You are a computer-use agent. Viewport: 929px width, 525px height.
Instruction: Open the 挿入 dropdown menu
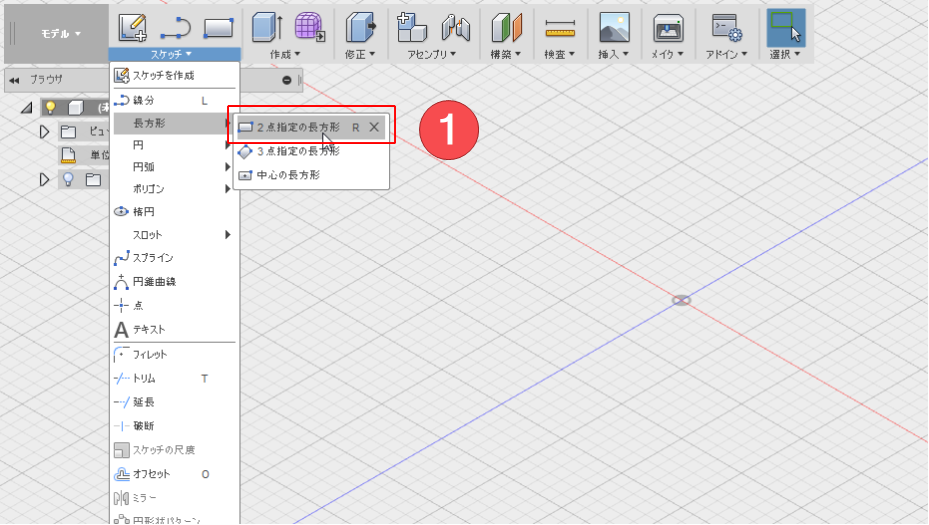pyautogui.click(x=613, y=54)
